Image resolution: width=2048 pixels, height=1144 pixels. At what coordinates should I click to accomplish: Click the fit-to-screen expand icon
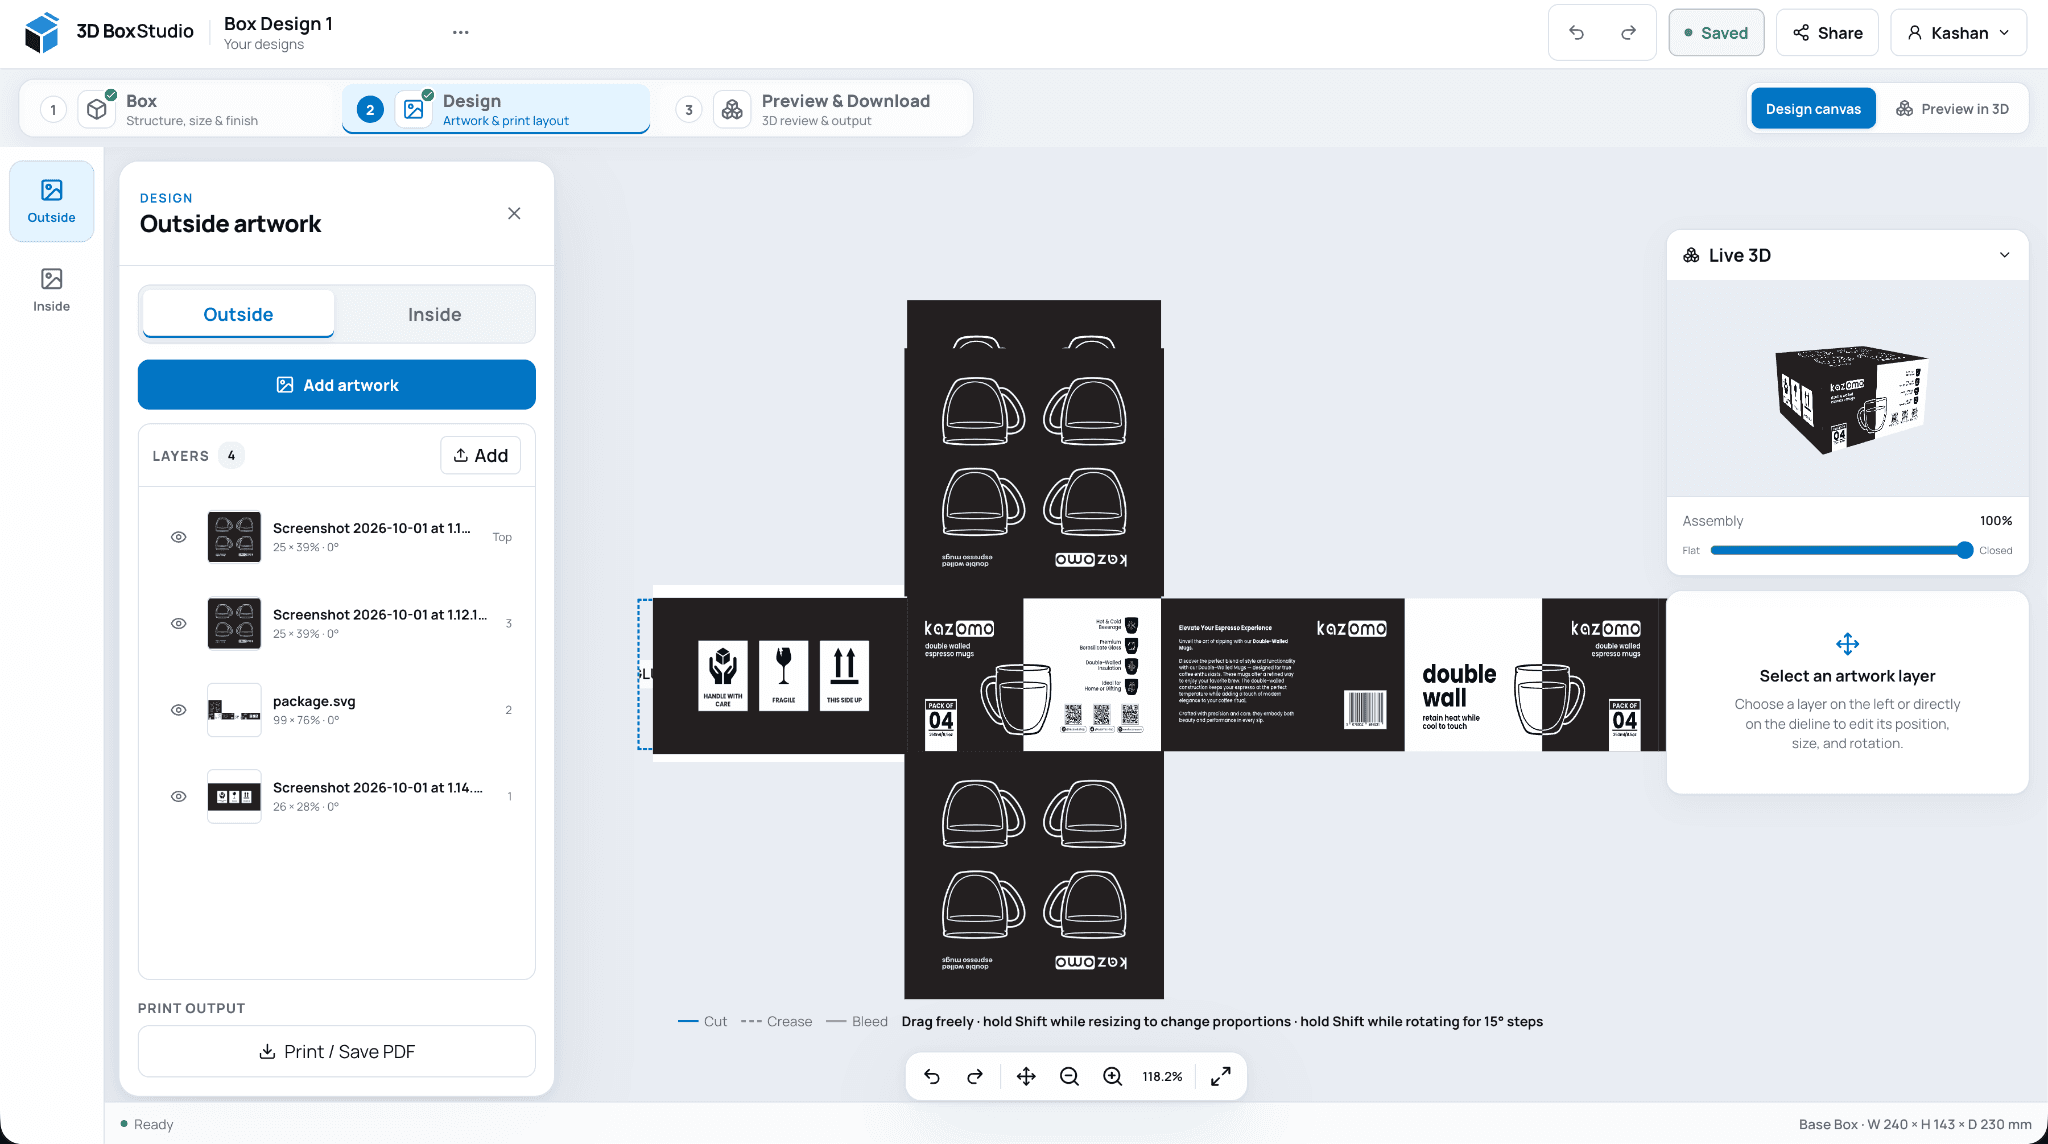(1220, 1076)
